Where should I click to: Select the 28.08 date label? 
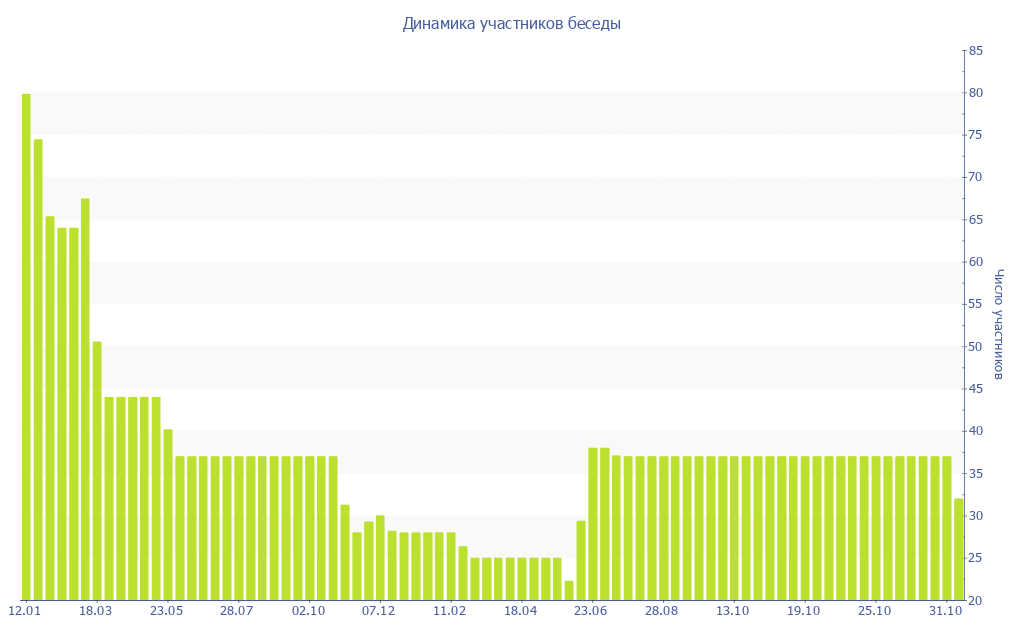click(x=662, y=610)
